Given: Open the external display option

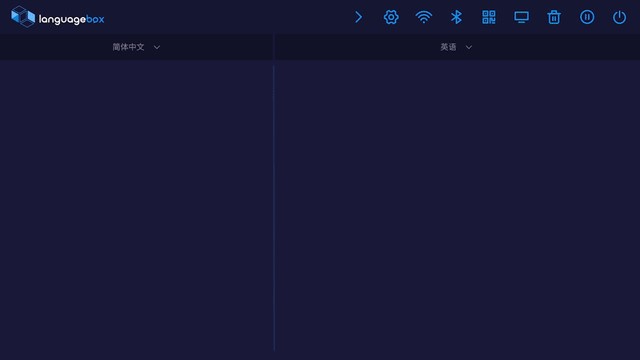Looking at the screenshot, I should pos(521,17).
